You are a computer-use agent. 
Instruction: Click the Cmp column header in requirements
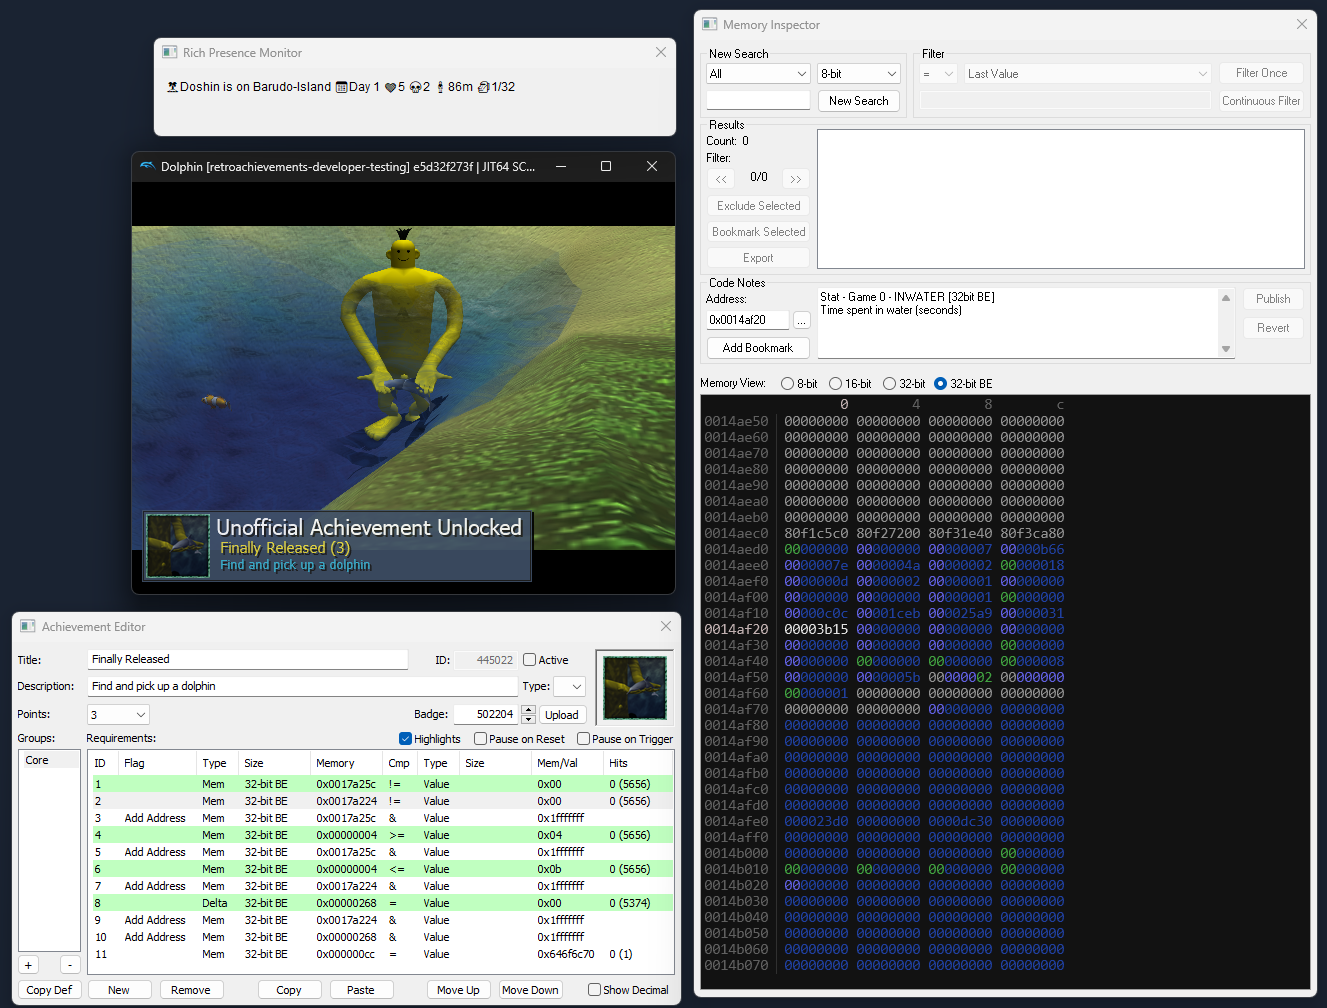(x=399, y=763)
